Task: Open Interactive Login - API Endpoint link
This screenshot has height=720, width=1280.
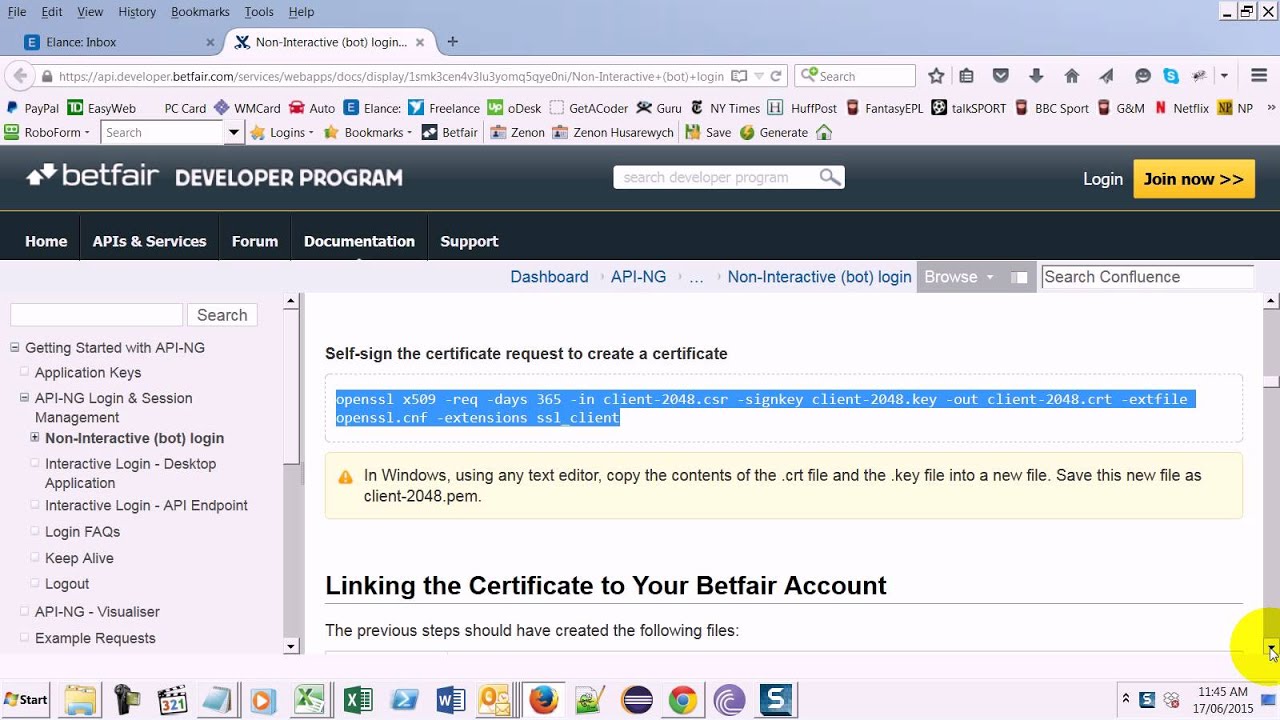Action: coord(146,506)
